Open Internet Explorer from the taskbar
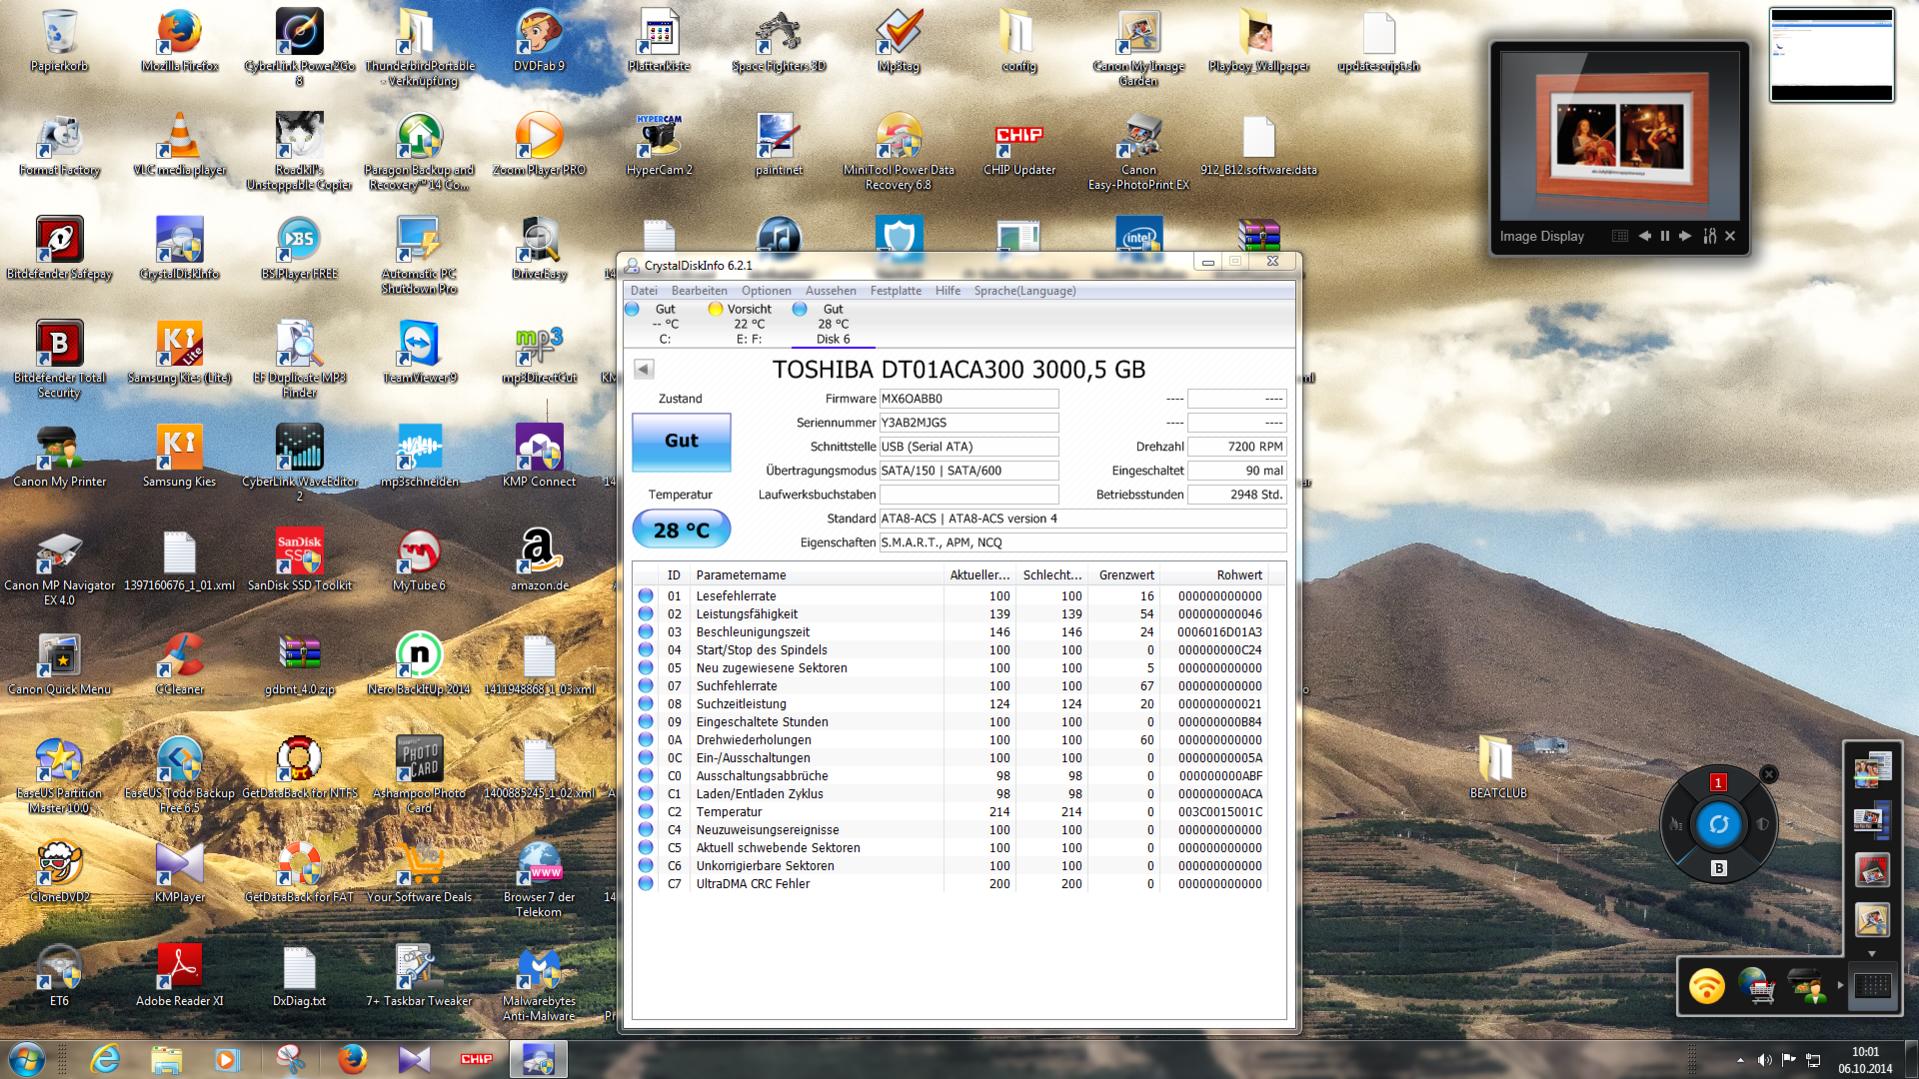Image resolution: width=1919 pixels, height=1079 pixels. pyautogui.click(x=105, y=1059)
